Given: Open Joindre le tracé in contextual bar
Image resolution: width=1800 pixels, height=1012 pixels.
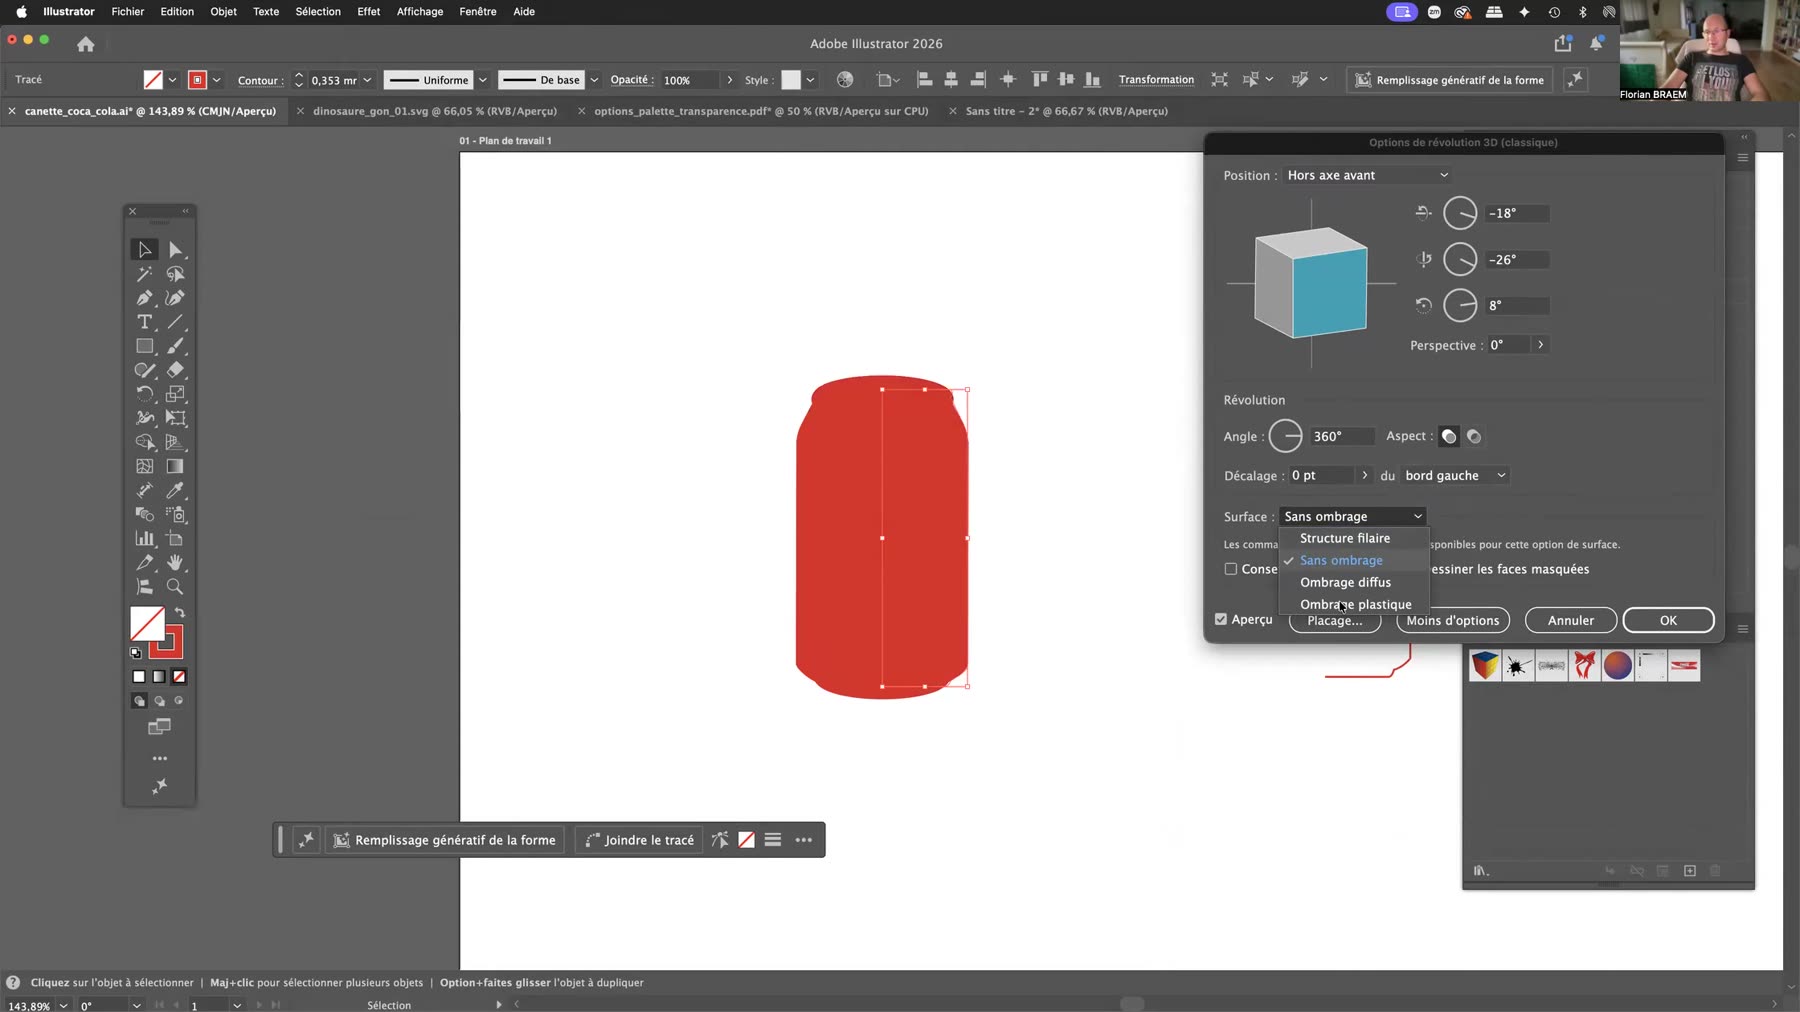Looking at the screenshot, I should coord(639,840).
